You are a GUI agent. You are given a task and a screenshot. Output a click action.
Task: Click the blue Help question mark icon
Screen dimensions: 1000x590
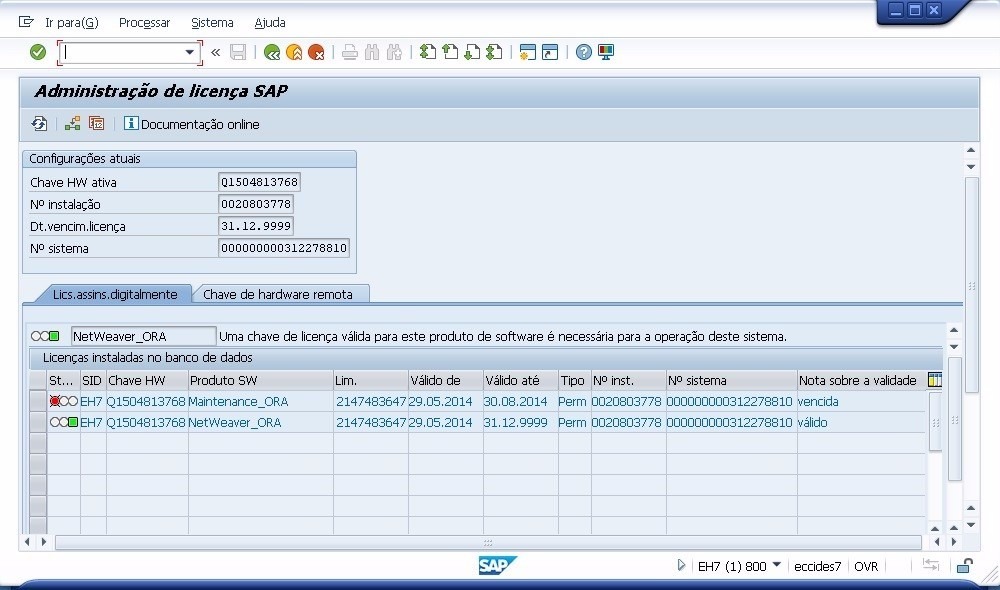[x=584, y=52]
